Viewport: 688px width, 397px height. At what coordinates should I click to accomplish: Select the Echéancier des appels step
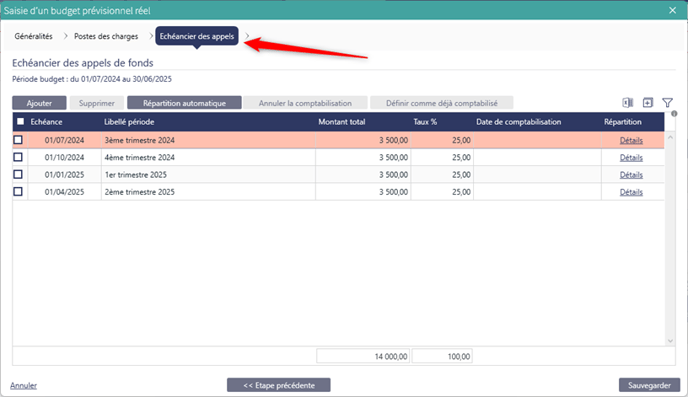coord(197,36)
